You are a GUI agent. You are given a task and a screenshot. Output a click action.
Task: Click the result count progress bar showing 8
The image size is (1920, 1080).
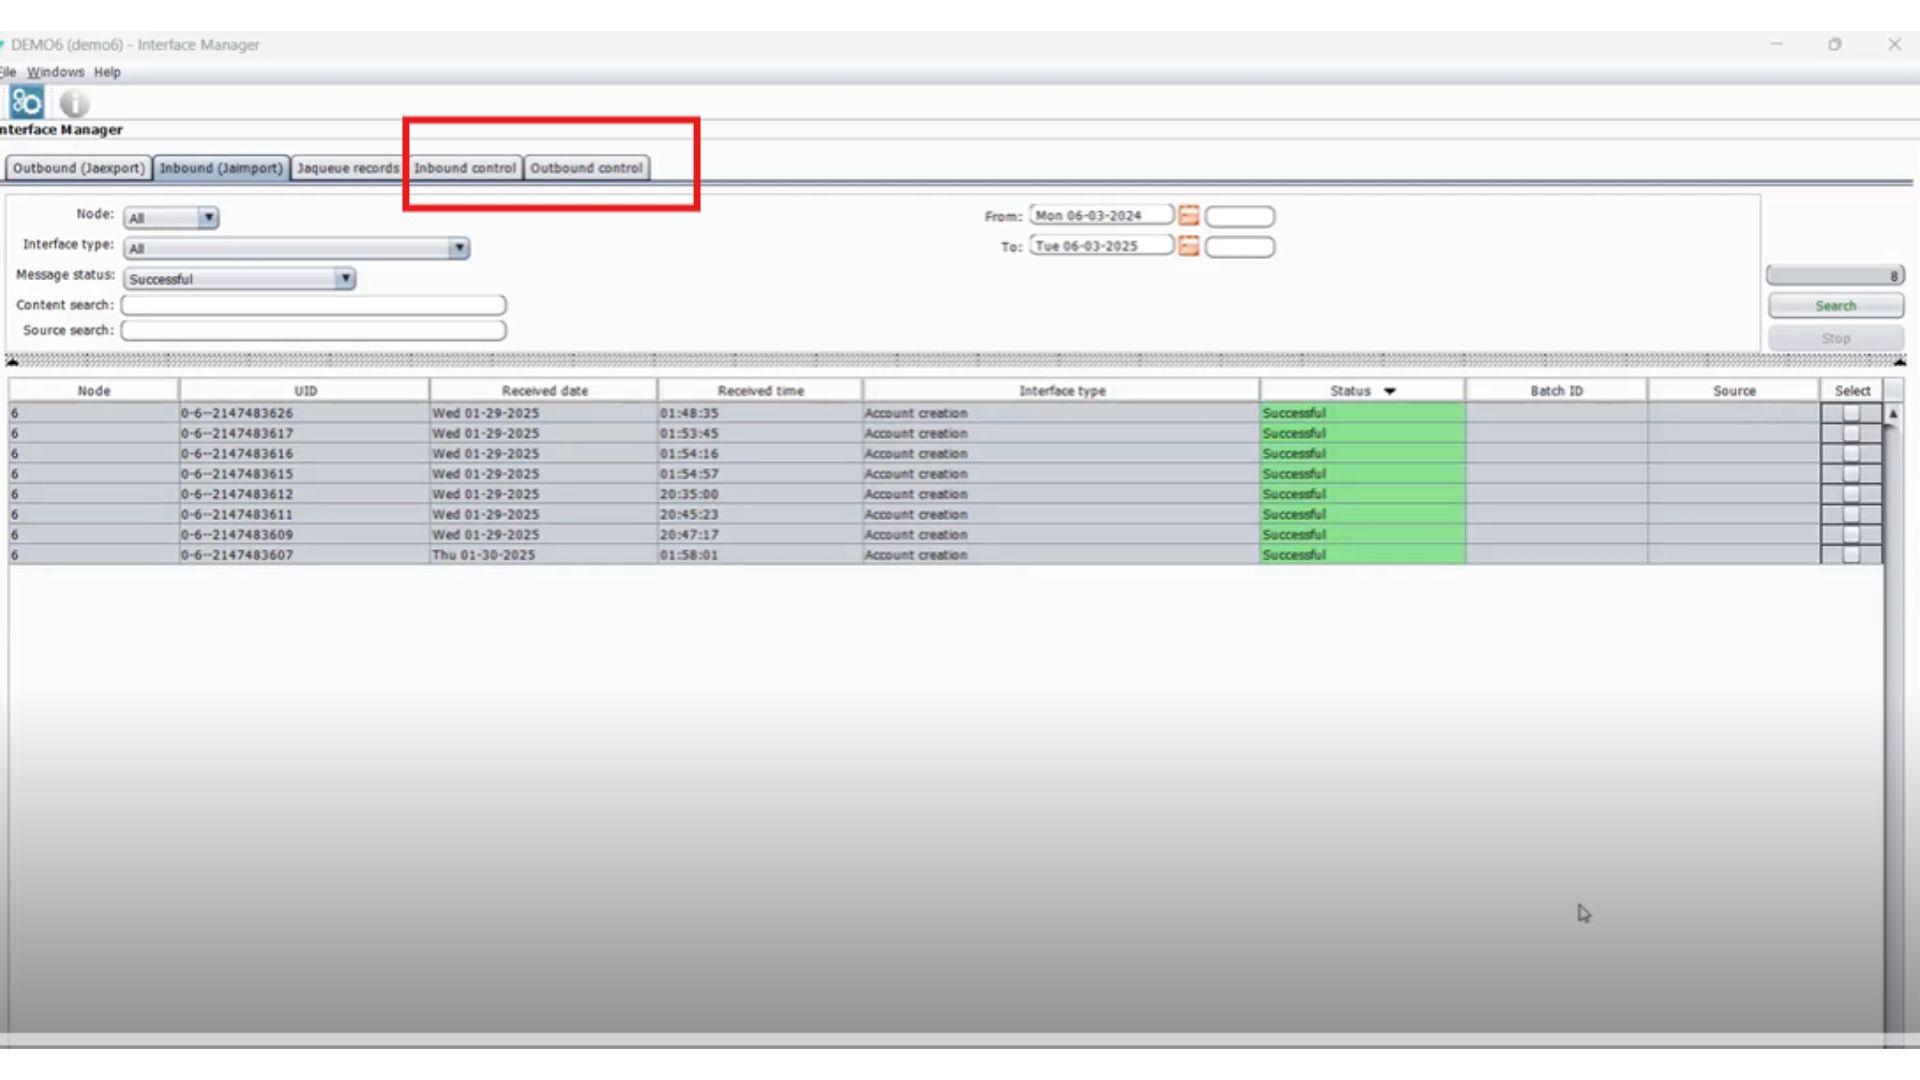point(1835,275)
